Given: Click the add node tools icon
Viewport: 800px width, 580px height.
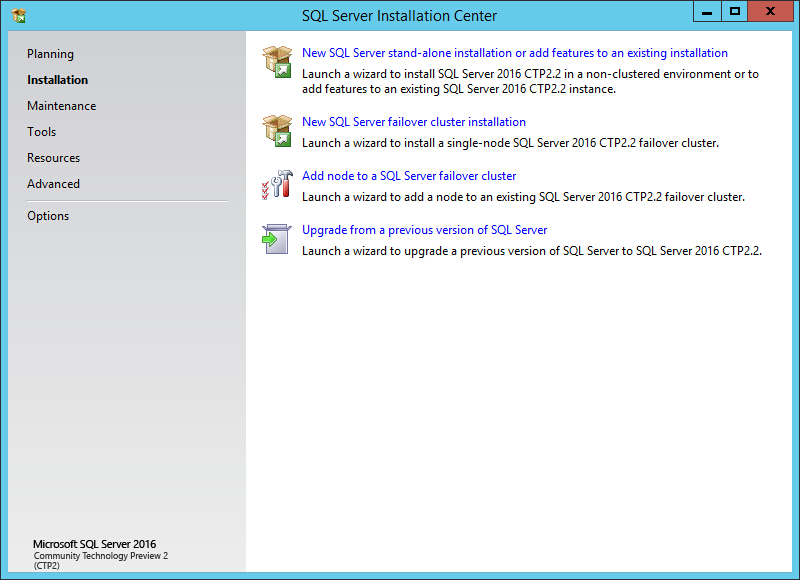Looking at the screenshot, I should 277,185.
